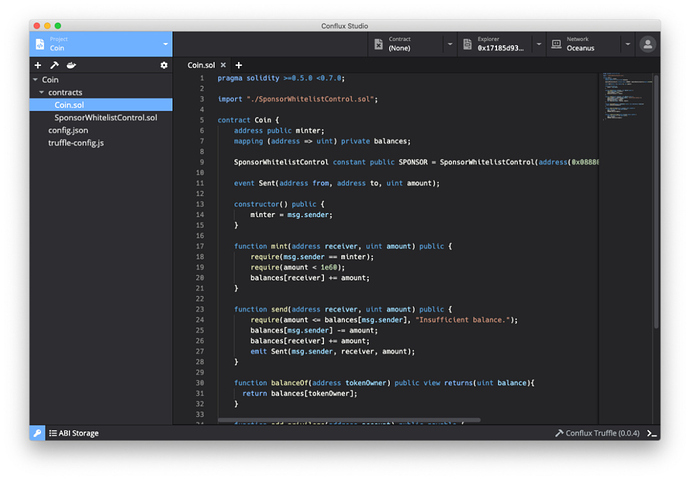Collapse the contracts folder
Viewport: 690px width, 479px height.
click(42, 92)
